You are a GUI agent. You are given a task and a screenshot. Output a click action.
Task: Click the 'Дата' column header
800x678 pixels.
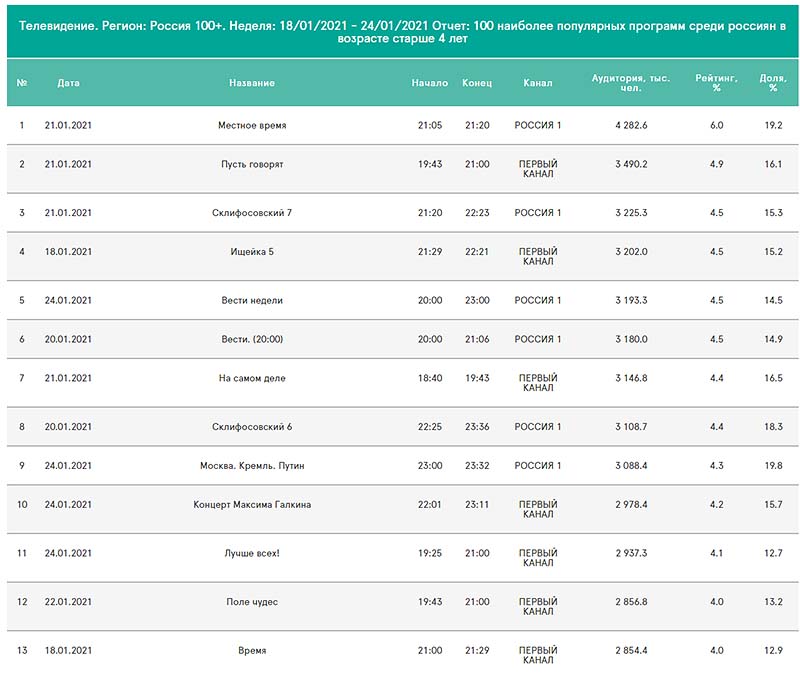68,83
